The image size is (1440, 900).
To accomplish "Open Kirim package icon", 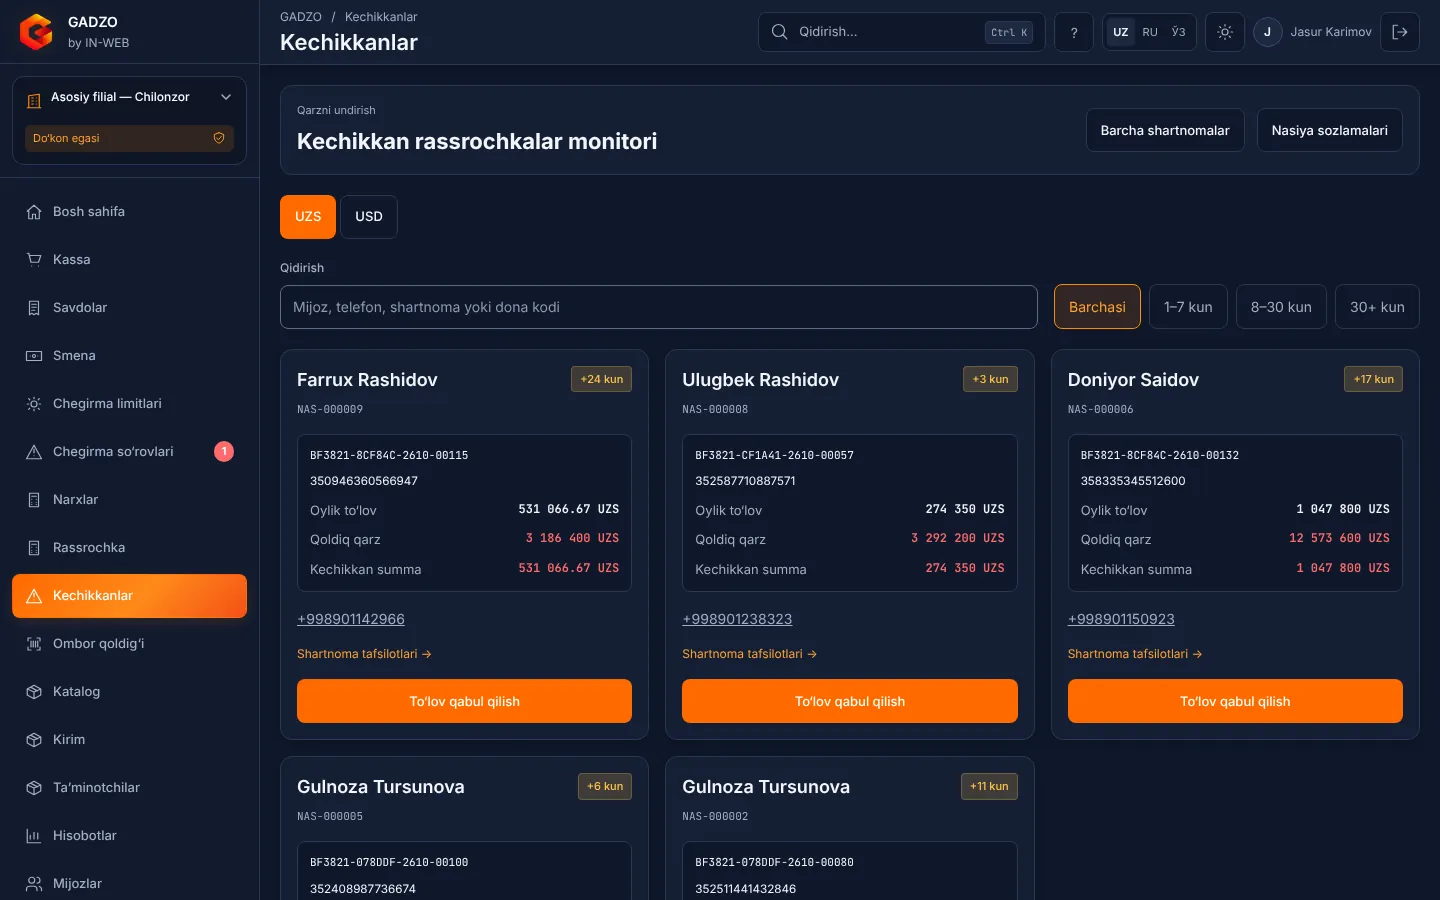I will (34, 740).
